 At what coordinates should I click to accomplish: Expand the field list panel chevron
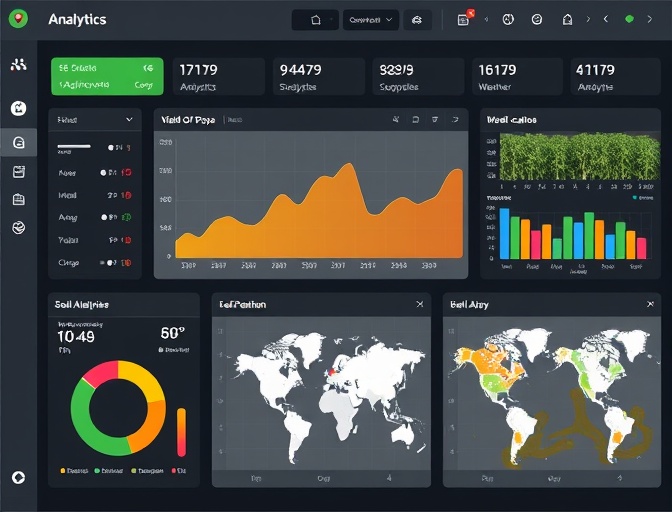129,120
